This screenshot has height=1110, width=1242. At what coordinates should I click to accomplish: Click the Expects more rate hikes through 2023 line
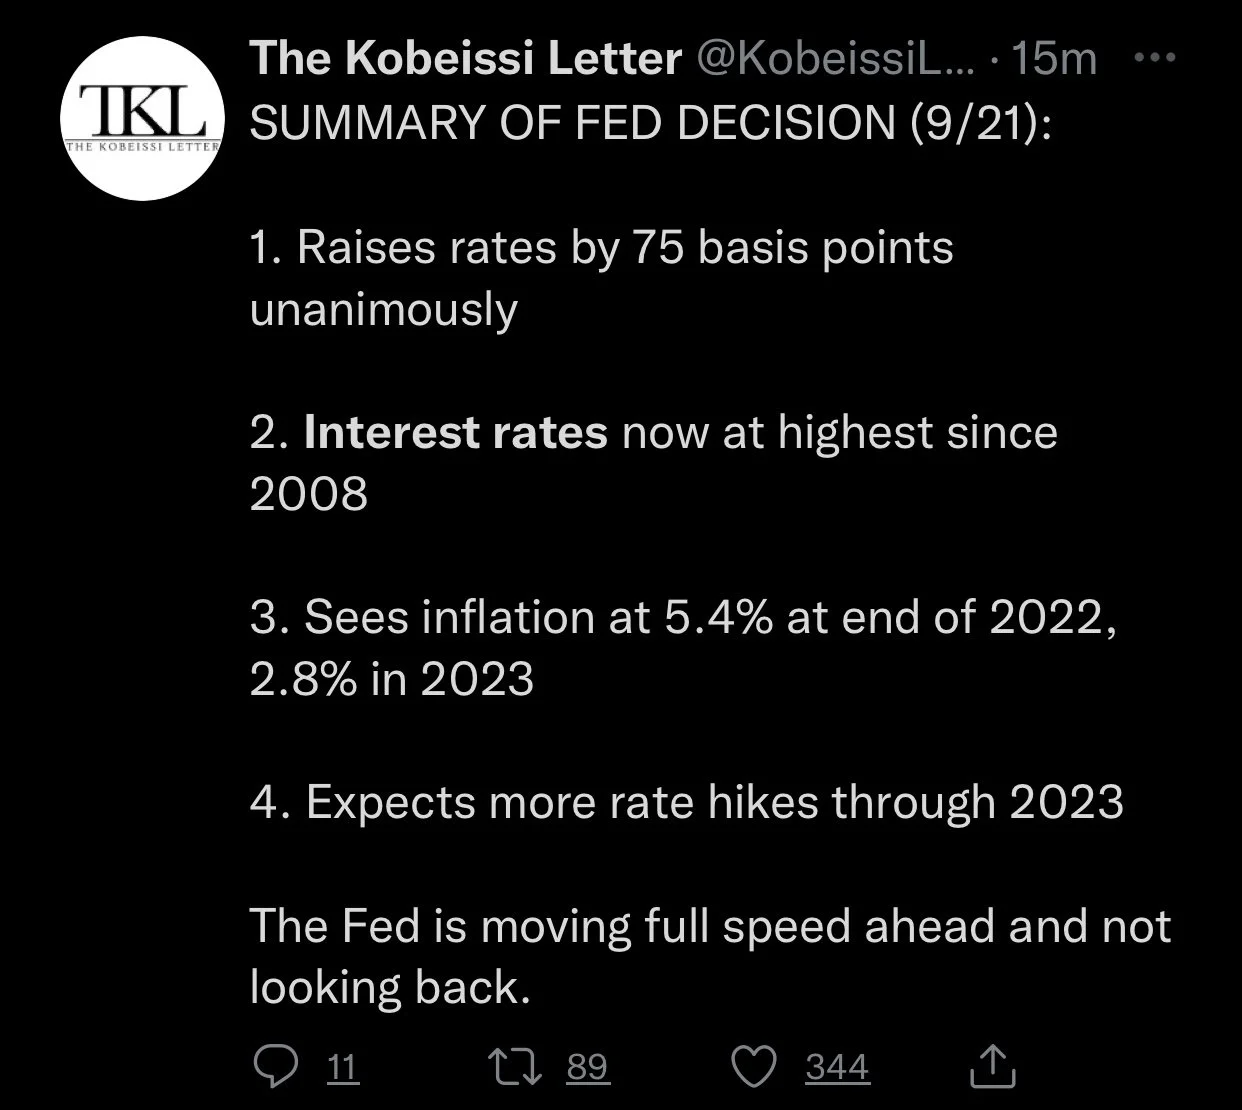(x=687, y=802)
